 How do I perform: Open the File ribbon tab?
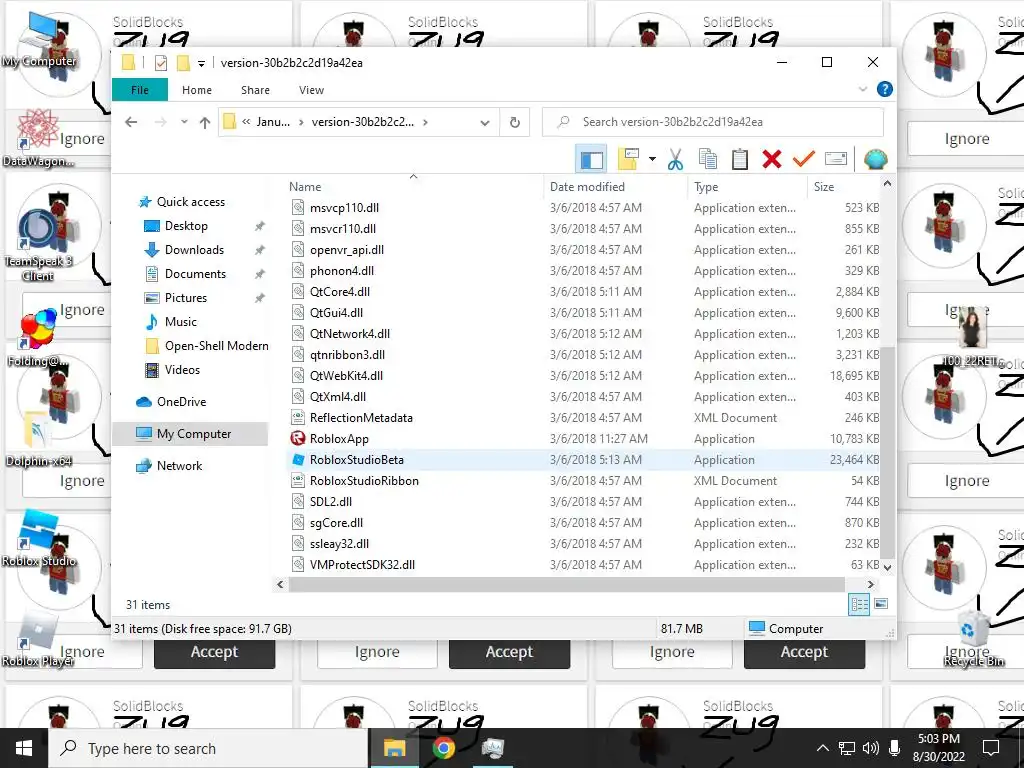pos(140,90)
